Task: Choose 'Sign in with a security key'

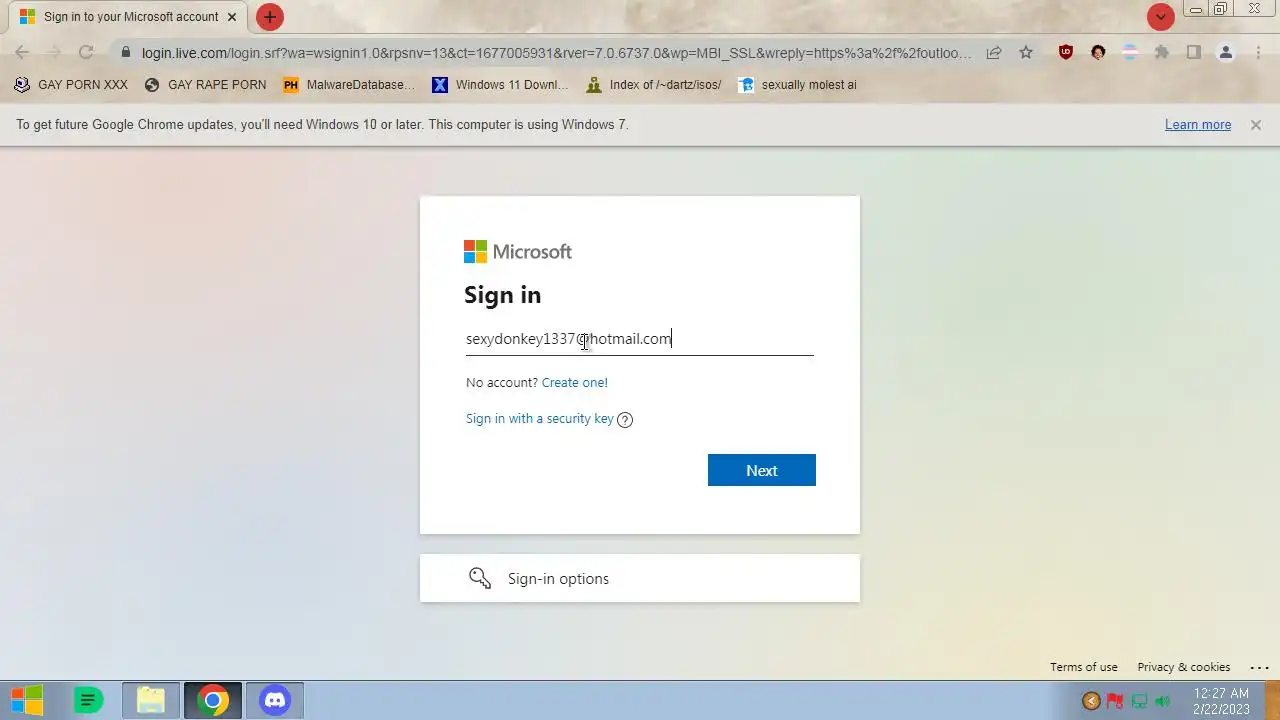Action: click(539, 418)
